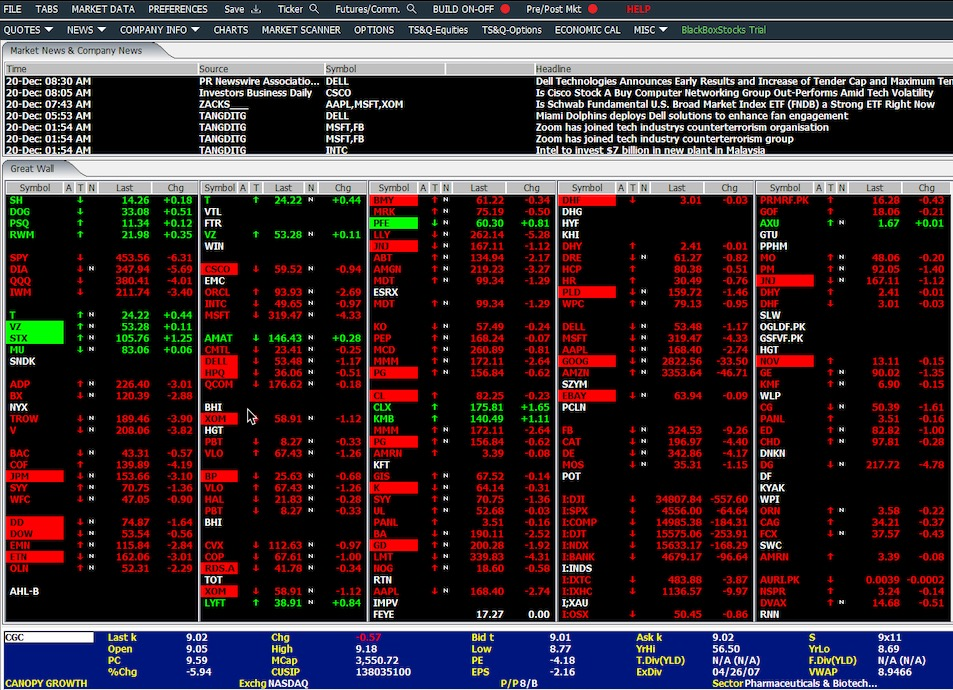The height and width of the screenshot is (690, 953).
Task: Sort news by the Source column header
Action: click(261, 69)
